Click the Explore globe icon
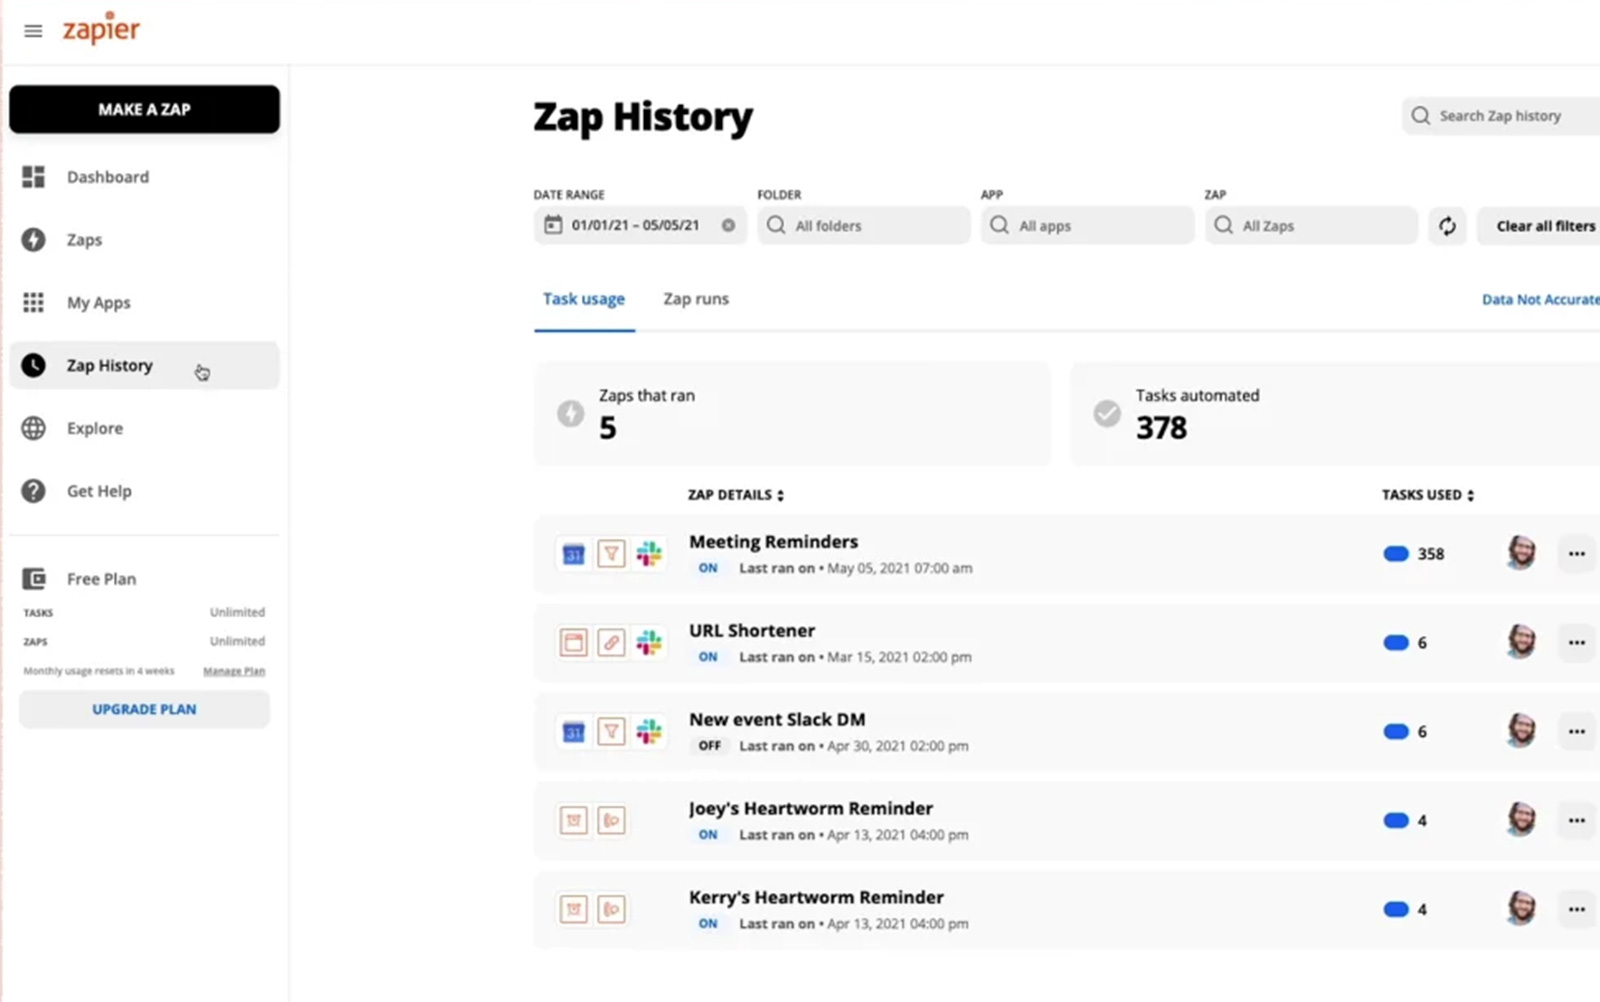This screenshot has width=1600, height=1002. [34, 428]
